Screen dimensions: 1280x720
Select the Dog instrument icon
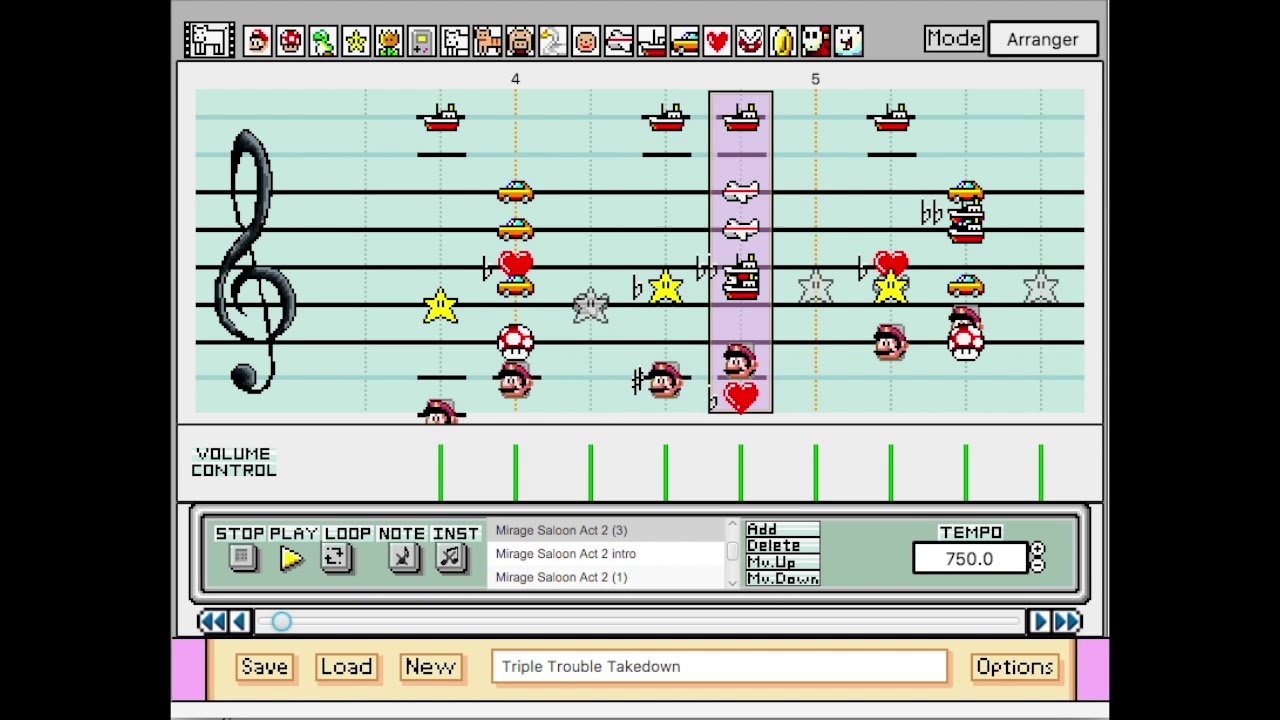click(x=455, y=41)
